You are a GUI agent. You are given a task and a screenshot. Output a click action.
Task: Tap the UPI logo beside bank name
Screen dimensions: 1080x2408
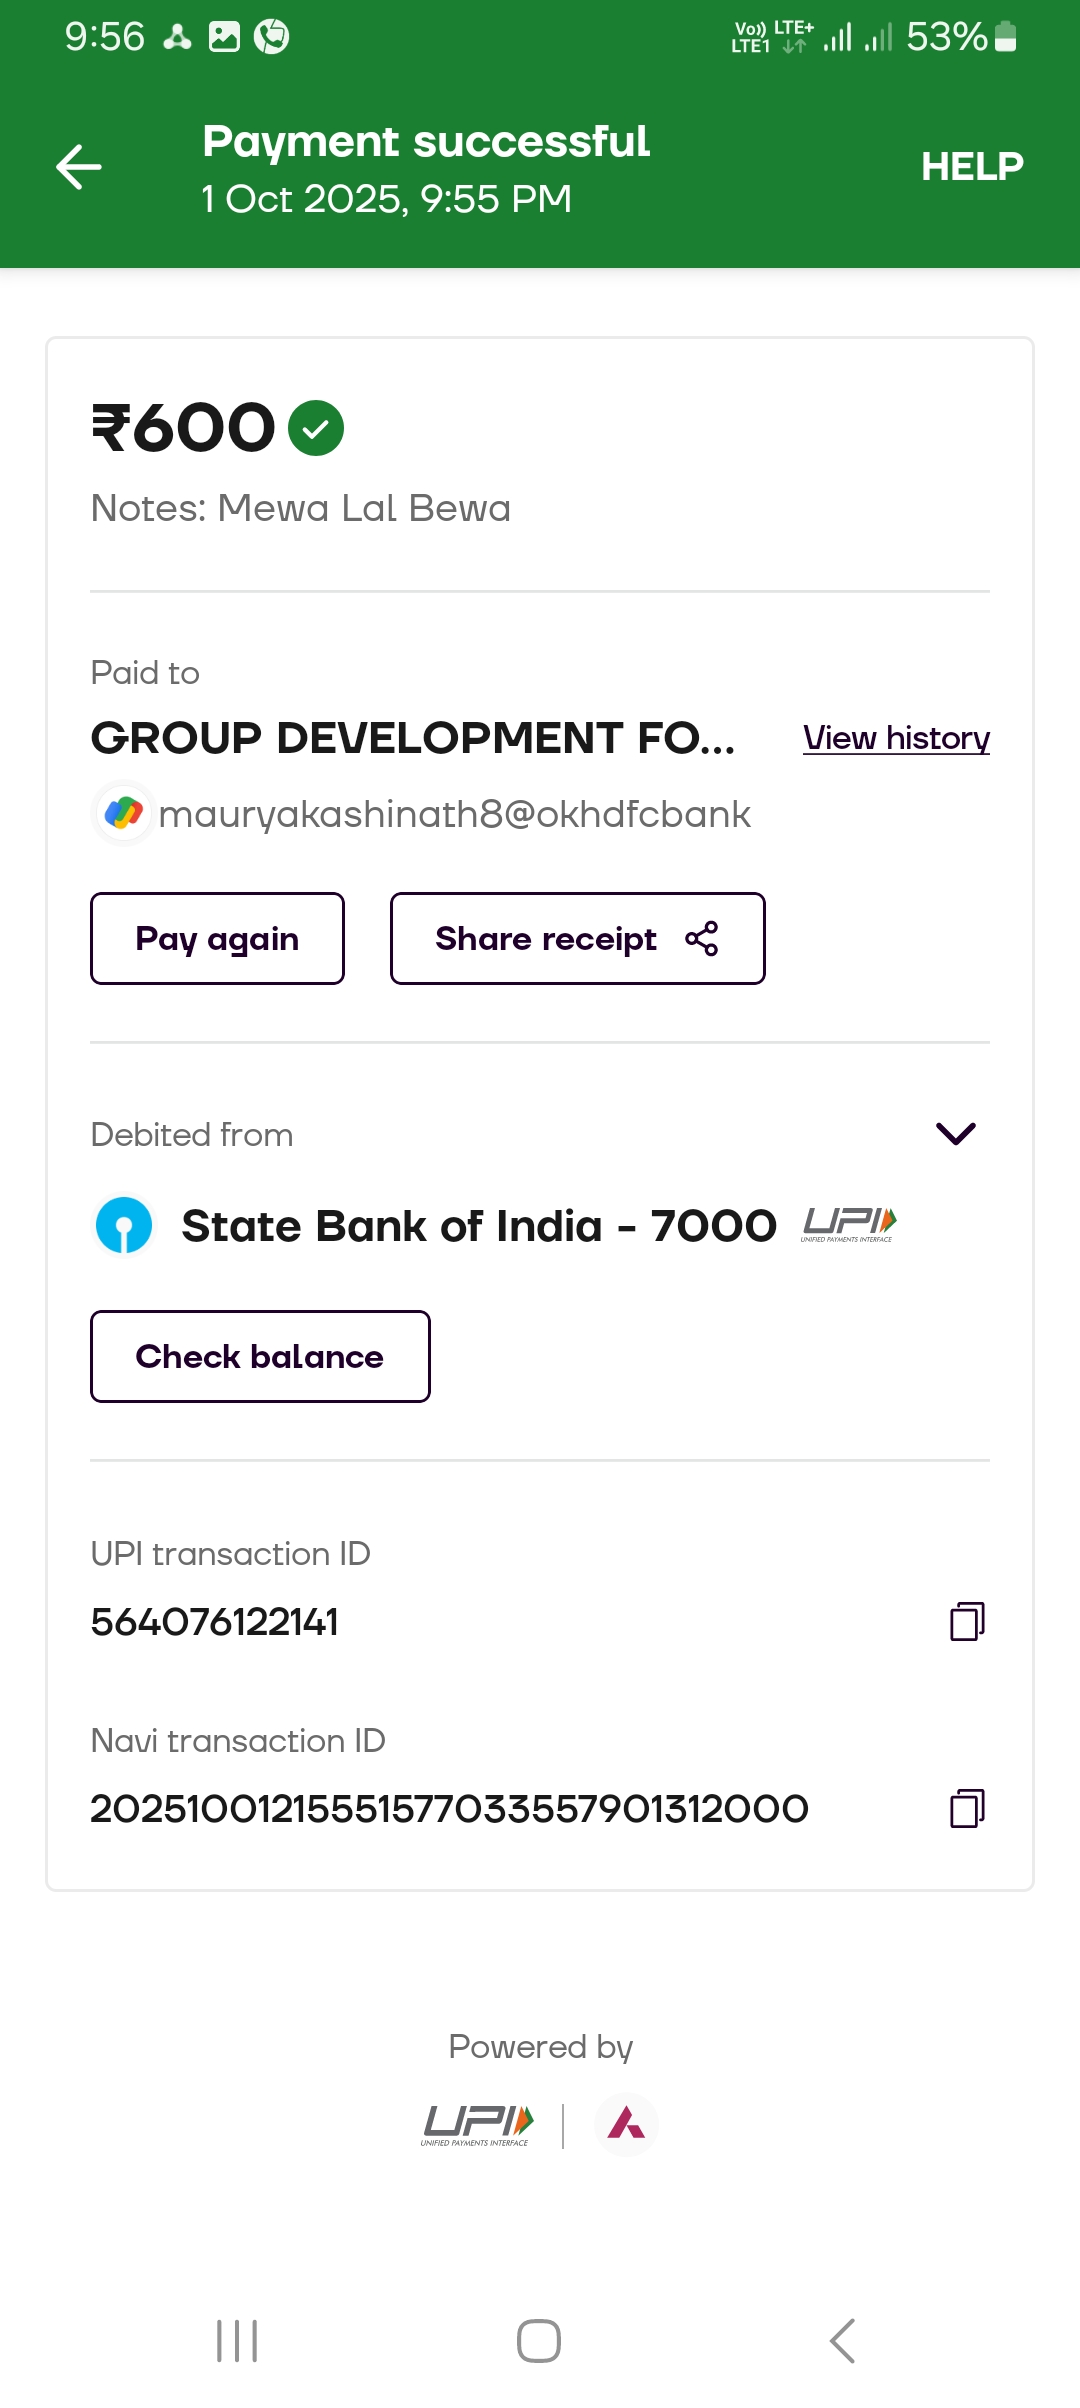coord(848,1224)
